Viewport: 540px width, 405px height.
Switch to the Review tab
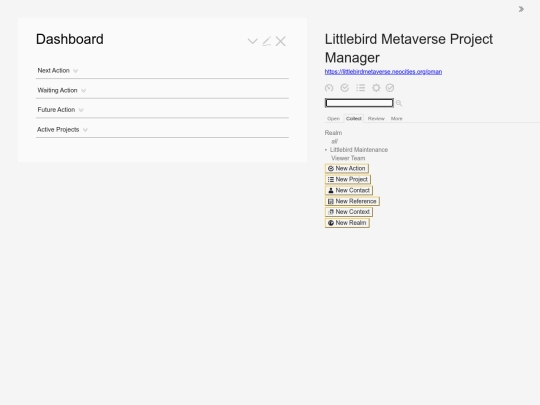(376, 118)
